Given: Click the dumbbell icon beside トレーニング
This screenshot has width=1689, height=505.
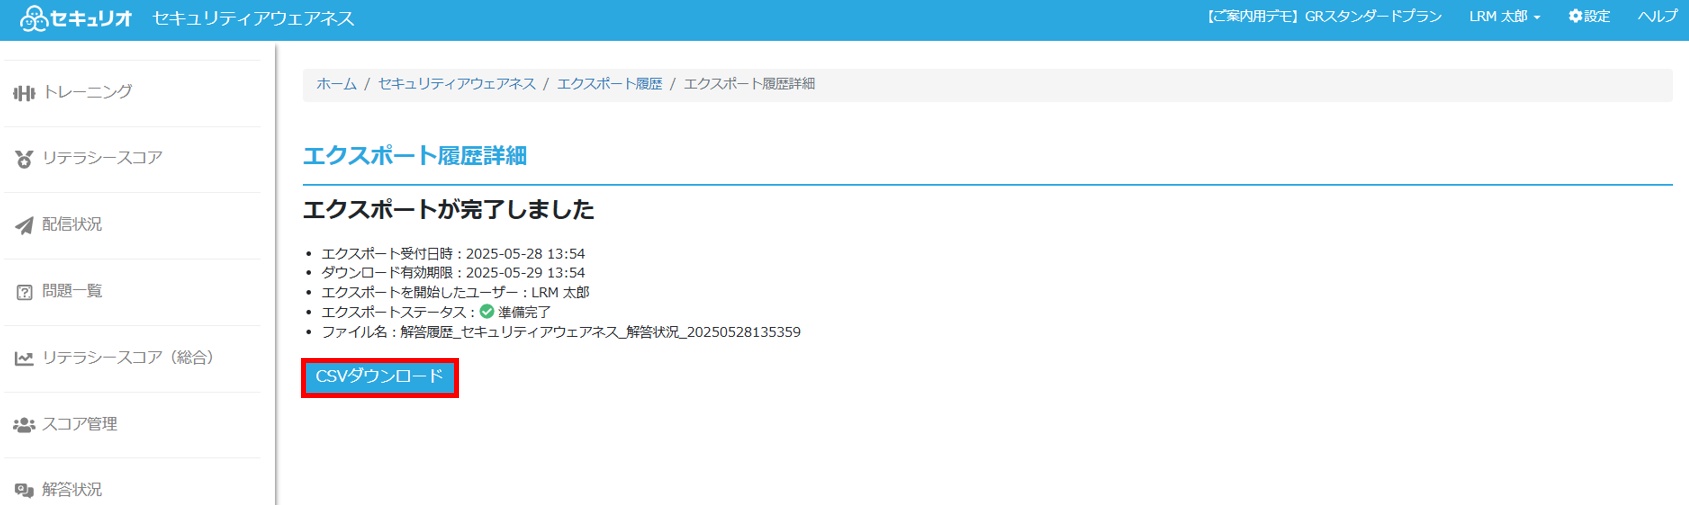Looking at the screenshot, I should (x=24, y=93).
